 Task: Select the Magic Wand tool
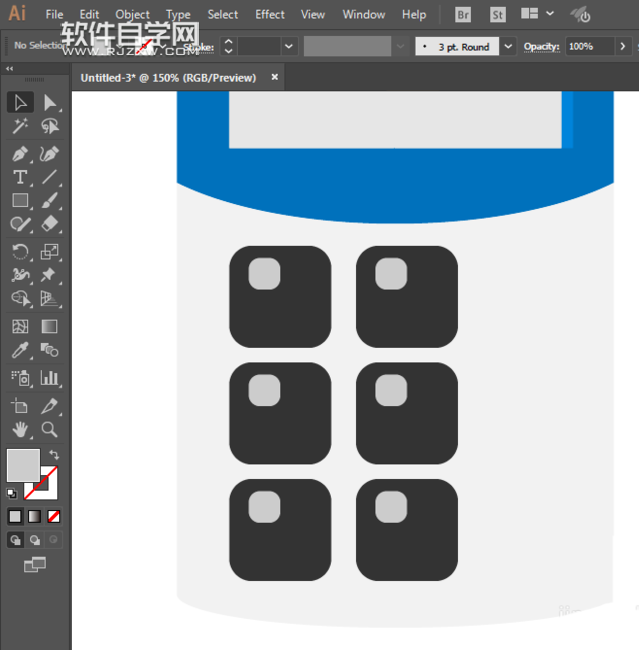click(x=20, y=127)
